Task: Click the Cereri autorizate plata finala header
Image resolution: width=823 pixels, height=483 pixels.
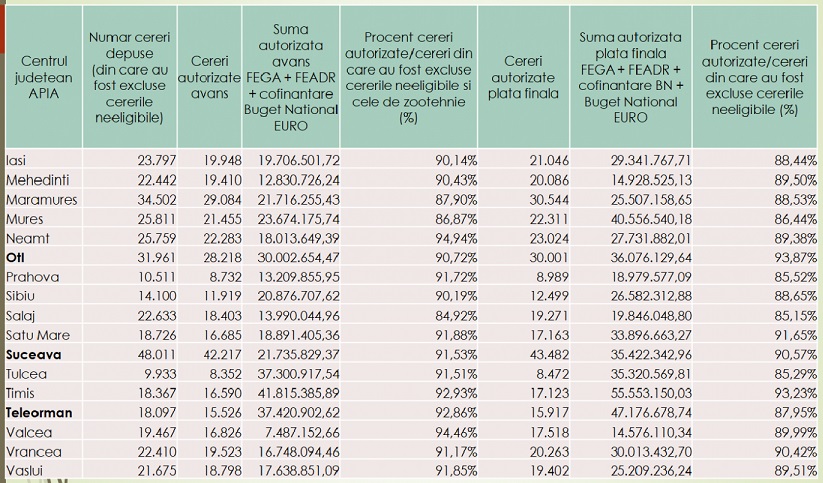Action: [x=523, y=77]
